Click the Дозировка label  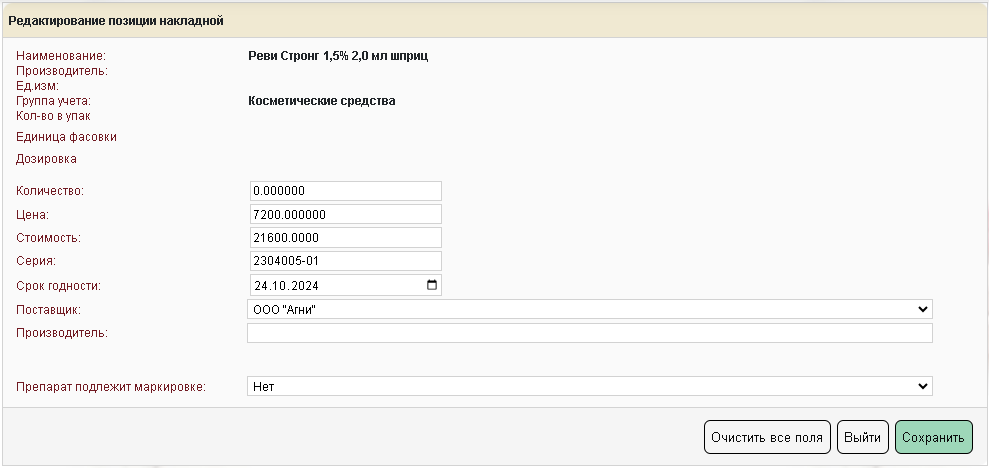[46, 158]
